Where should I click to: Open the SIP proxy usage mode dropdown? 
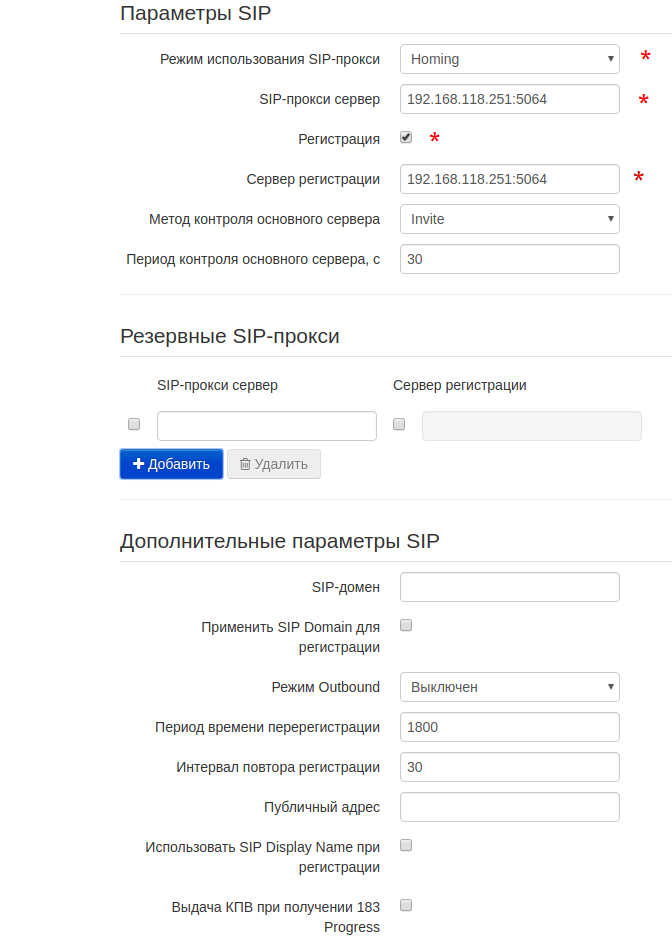pos(509,59)
